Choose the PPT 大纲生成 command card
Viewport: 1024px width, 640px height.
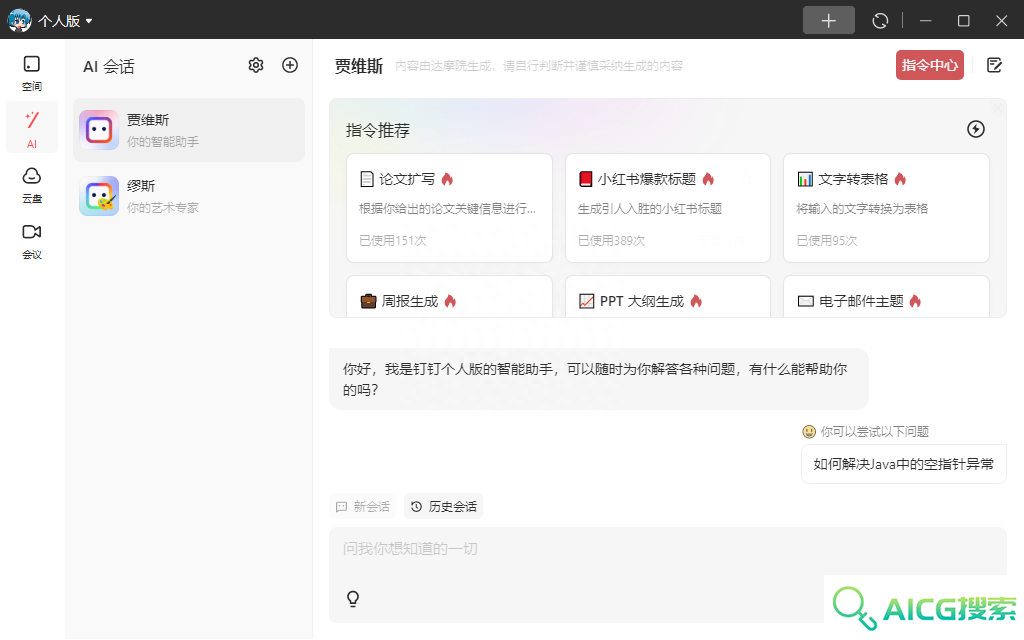pos(667,297)
